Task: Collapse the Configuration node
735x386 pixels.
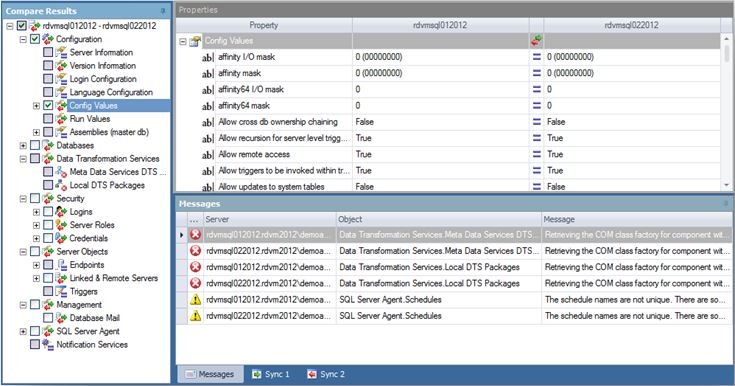Action: (23, 39)
